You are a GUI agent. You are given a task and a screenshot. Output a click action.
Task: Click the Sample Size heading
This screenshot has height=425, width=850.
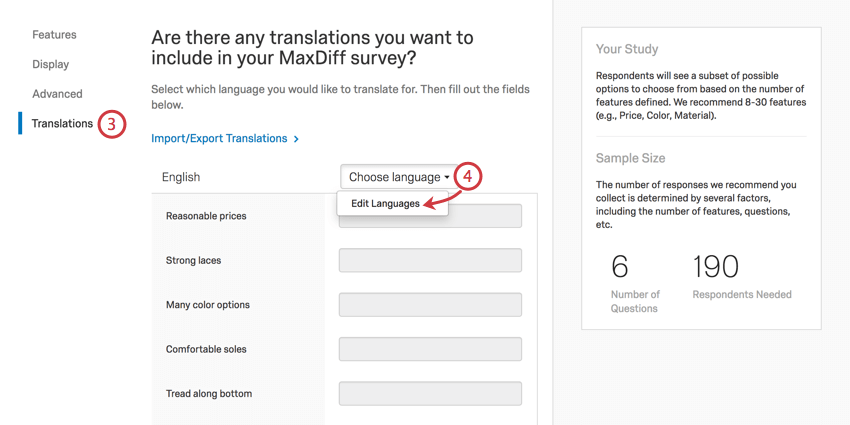click(x=630, y=158)
